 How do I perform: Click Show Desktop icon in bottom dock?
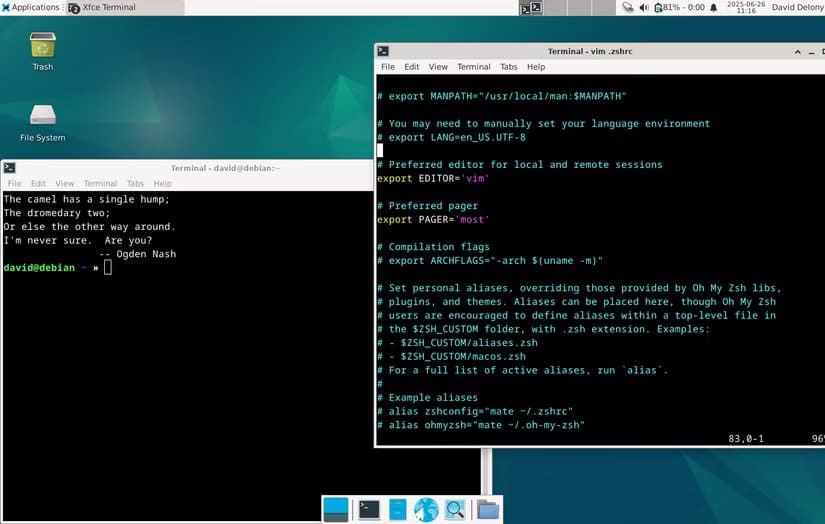click(335, 509)
